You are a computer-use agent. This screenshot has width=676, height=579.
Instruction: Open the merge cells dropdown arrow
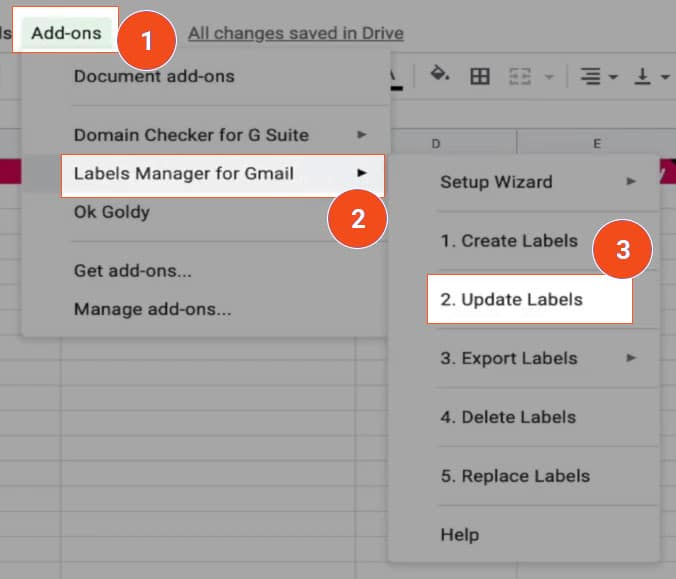(x=549, y=77)
